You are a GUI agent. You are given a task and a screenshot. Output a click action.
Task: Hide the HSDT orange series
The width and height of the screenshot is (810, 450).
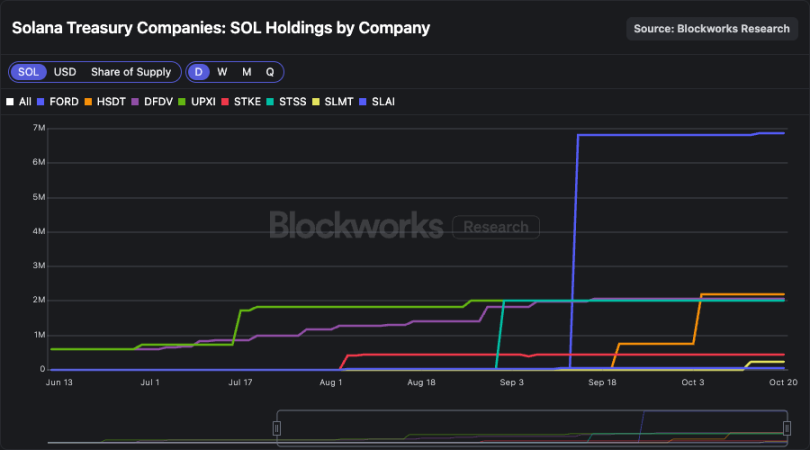click(105, 101)
